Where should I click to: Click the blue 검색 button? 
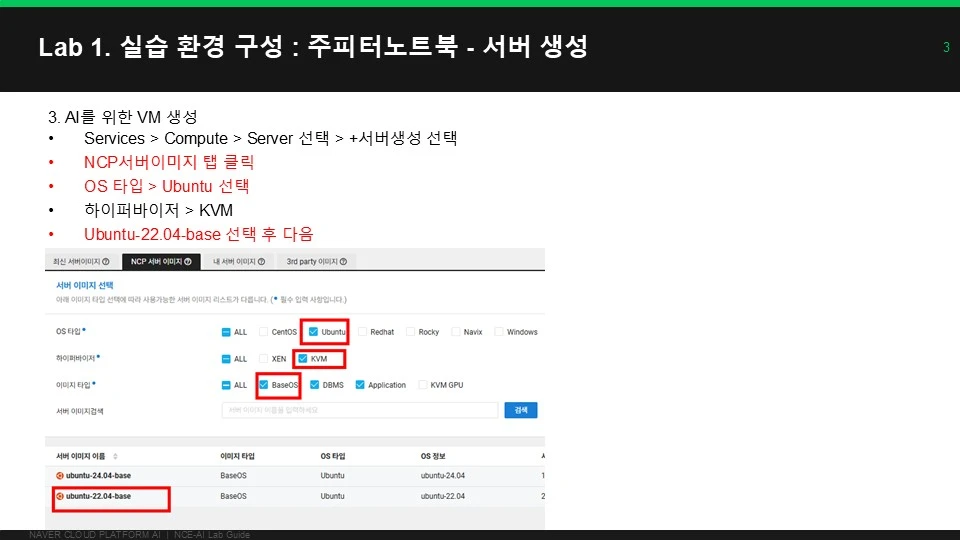click(x=521, y=410)
